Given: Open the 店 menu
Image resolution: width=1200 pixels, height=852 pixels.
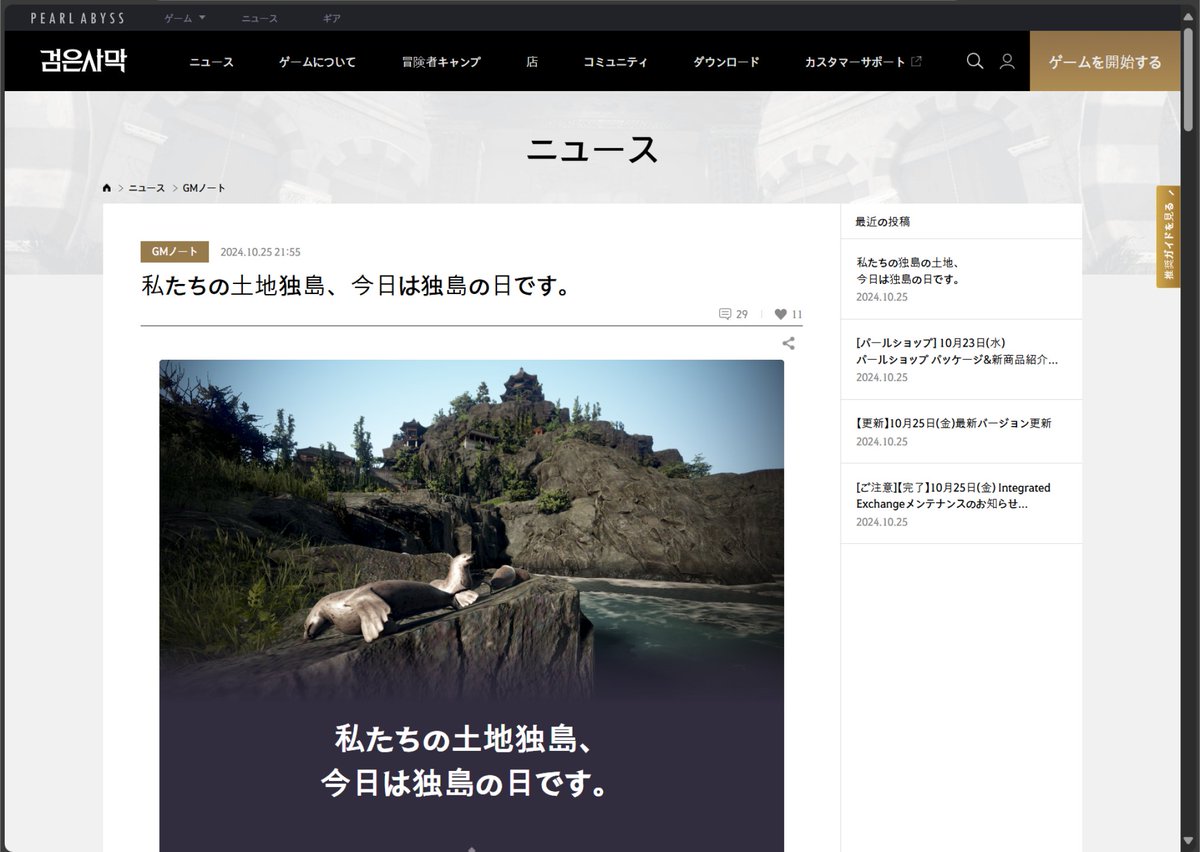Looking at the screenshot, I should click(x=532, y=62).
